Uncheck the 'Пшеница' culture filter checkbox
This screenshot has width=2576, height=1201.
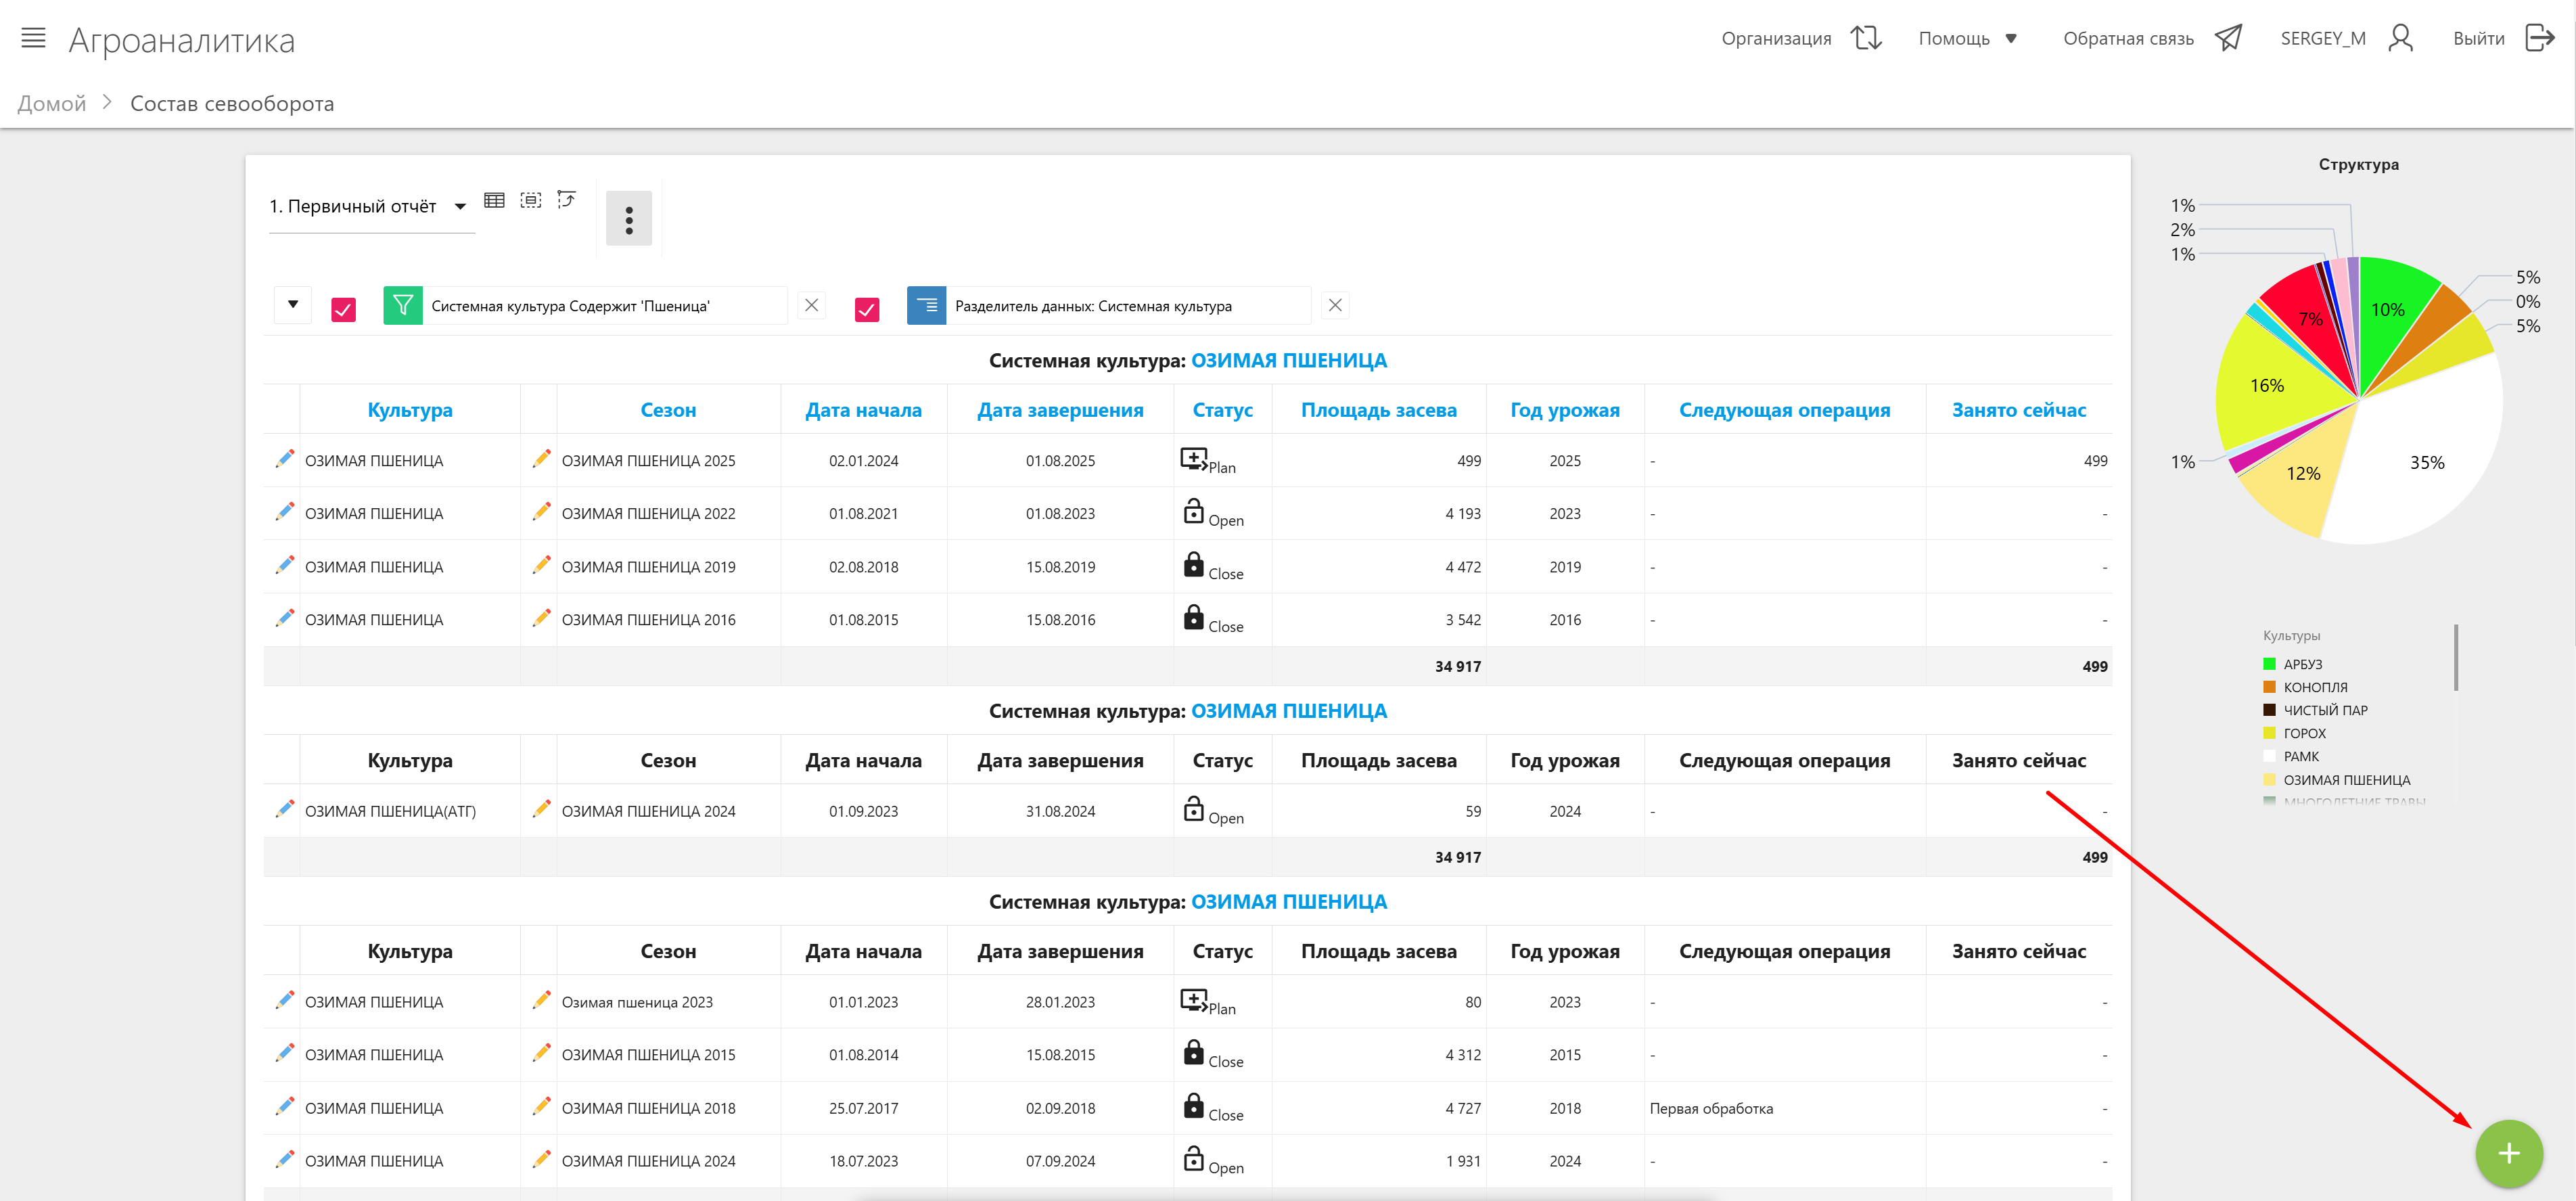(343, 309)
